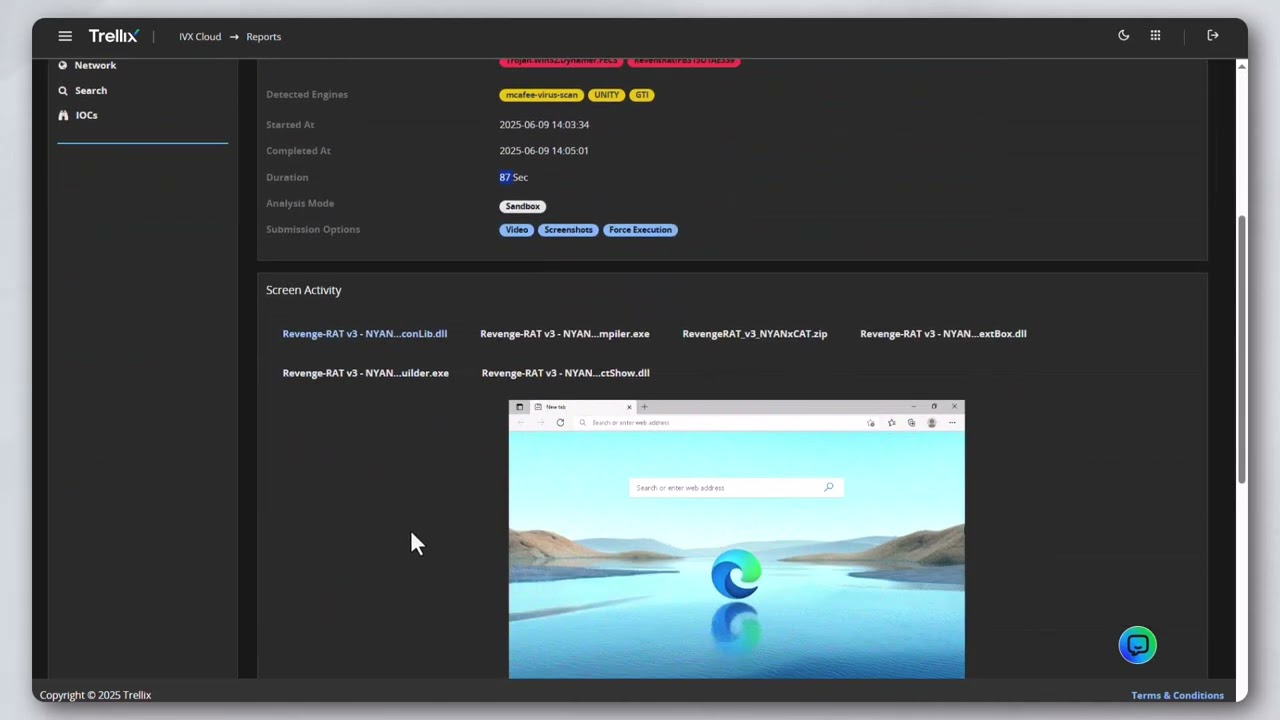Click the Submission Options label
The height and width of the screenshot is (720, 1280).
313,230
